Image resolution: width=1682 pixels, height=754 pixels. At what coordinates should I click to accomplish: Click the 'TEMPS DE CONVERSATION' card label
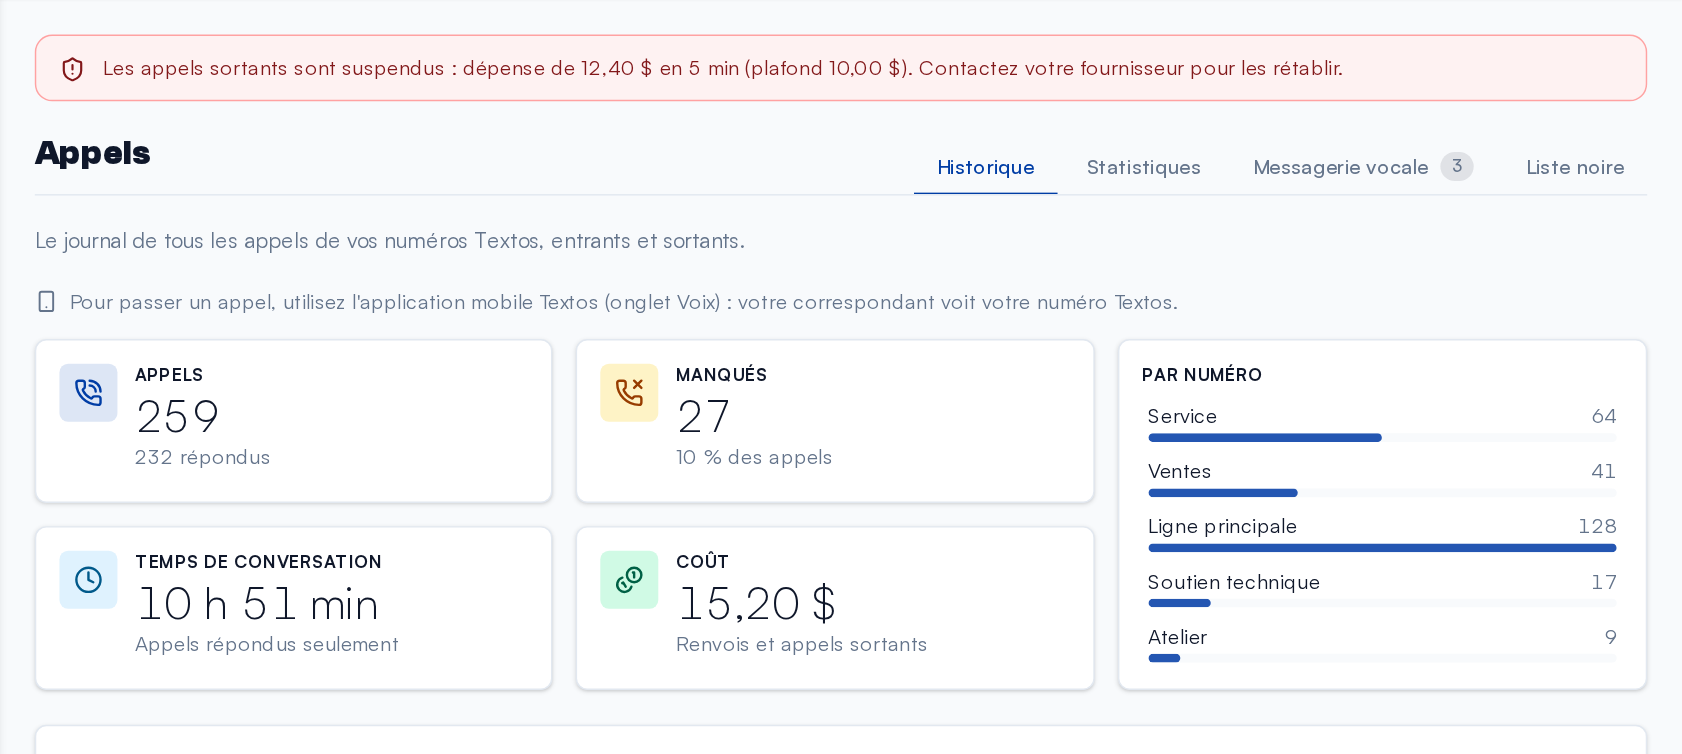click(x=258, y=562)
